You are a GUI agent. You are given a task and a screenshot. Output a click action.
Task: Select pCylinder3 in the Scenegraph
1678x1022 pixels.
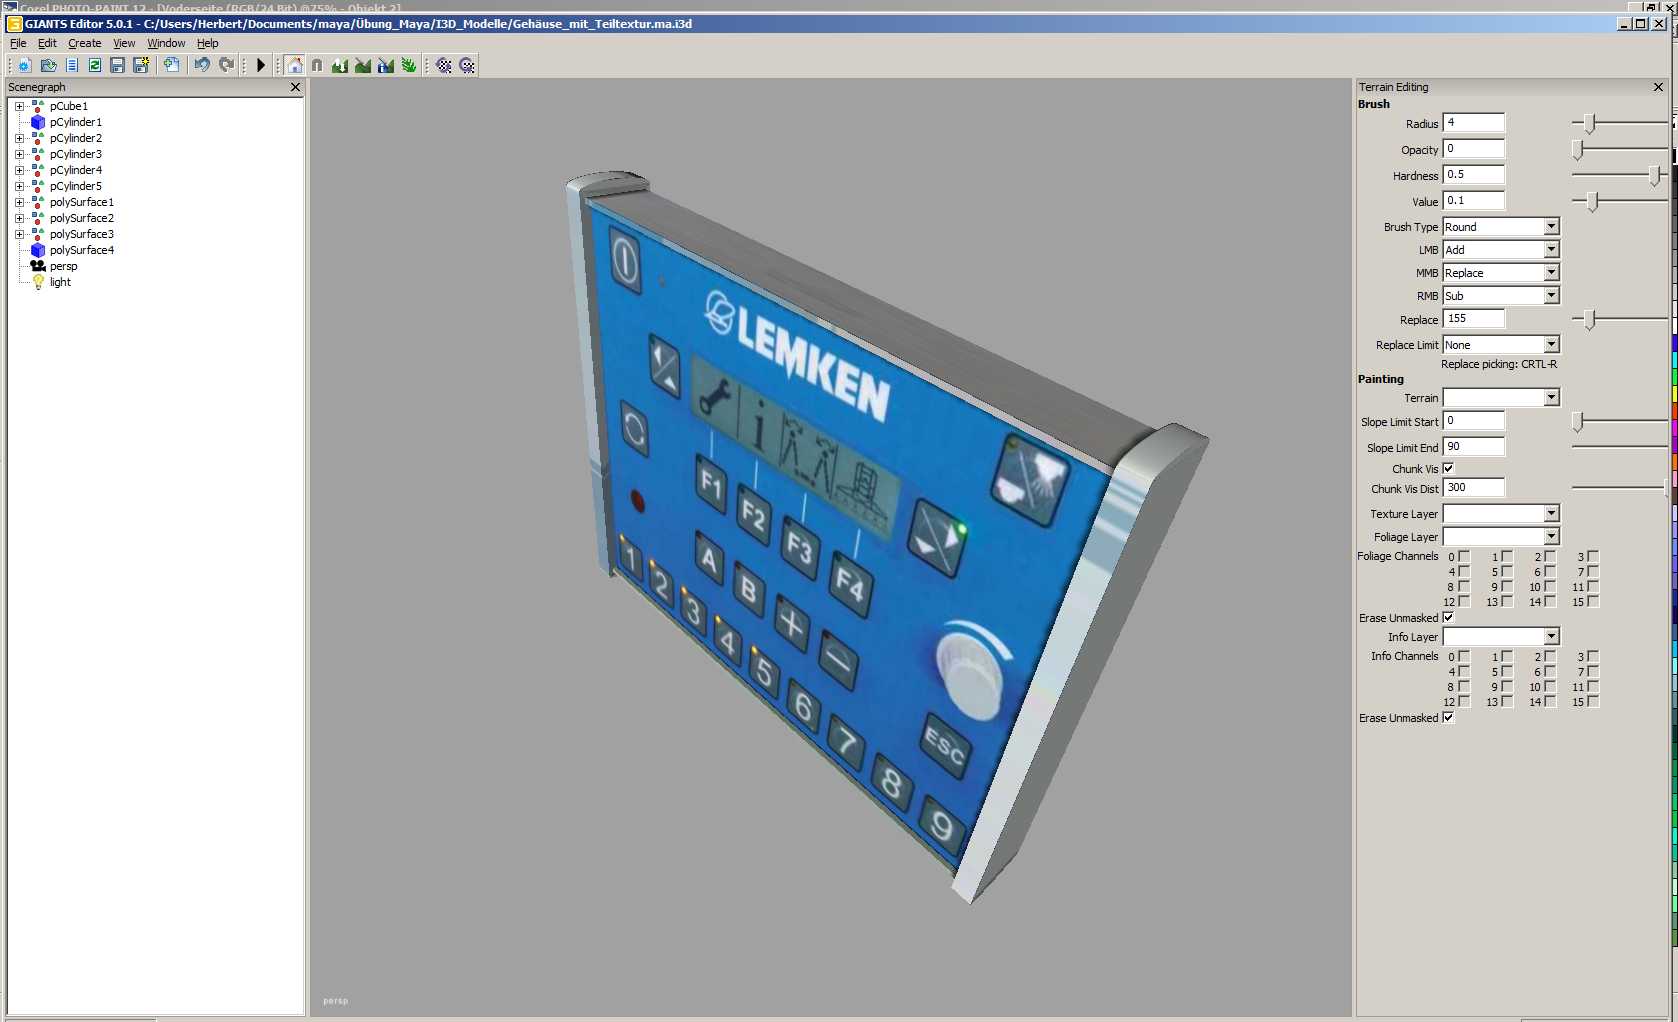tap(76, 154)
